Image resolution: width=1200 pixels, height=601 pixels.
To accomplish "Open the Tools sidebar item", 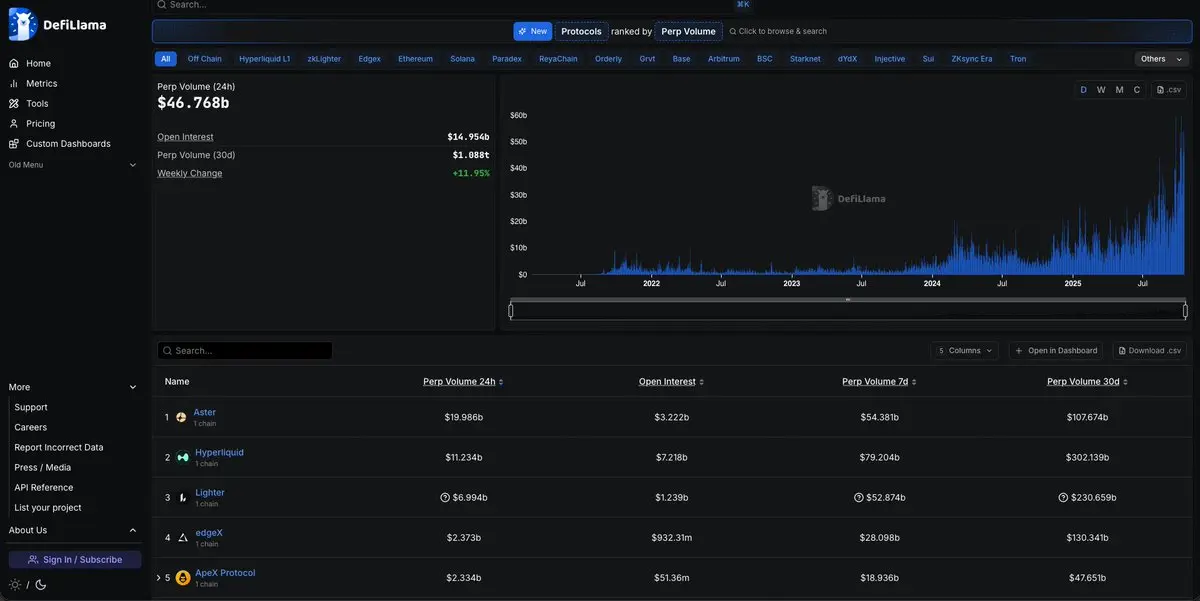I will tap(37, 103).
